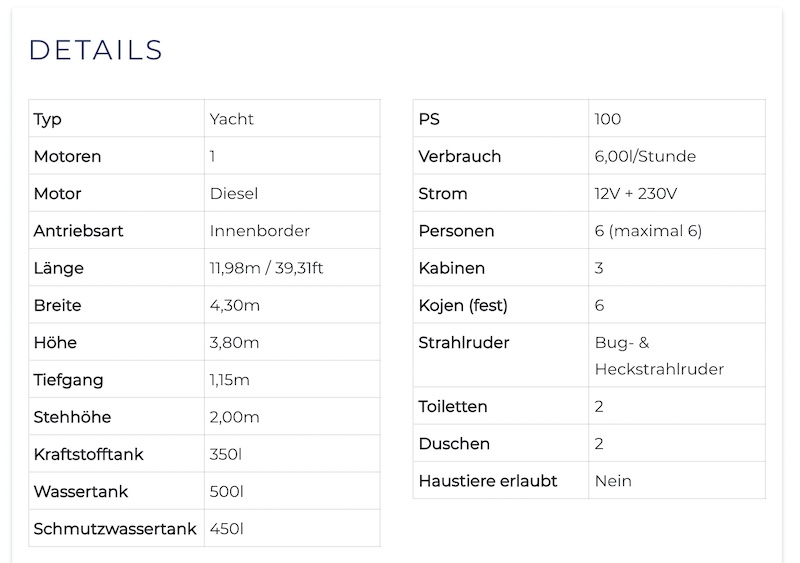Click the Wassertank label
Screen dimensions: 800x563
(x=81, y=492)
